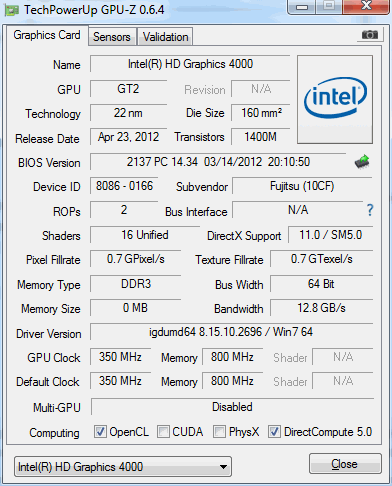Minimize the GPU-Z window
The height and width of the screenshot is (486, 392).
click(302, 7)
